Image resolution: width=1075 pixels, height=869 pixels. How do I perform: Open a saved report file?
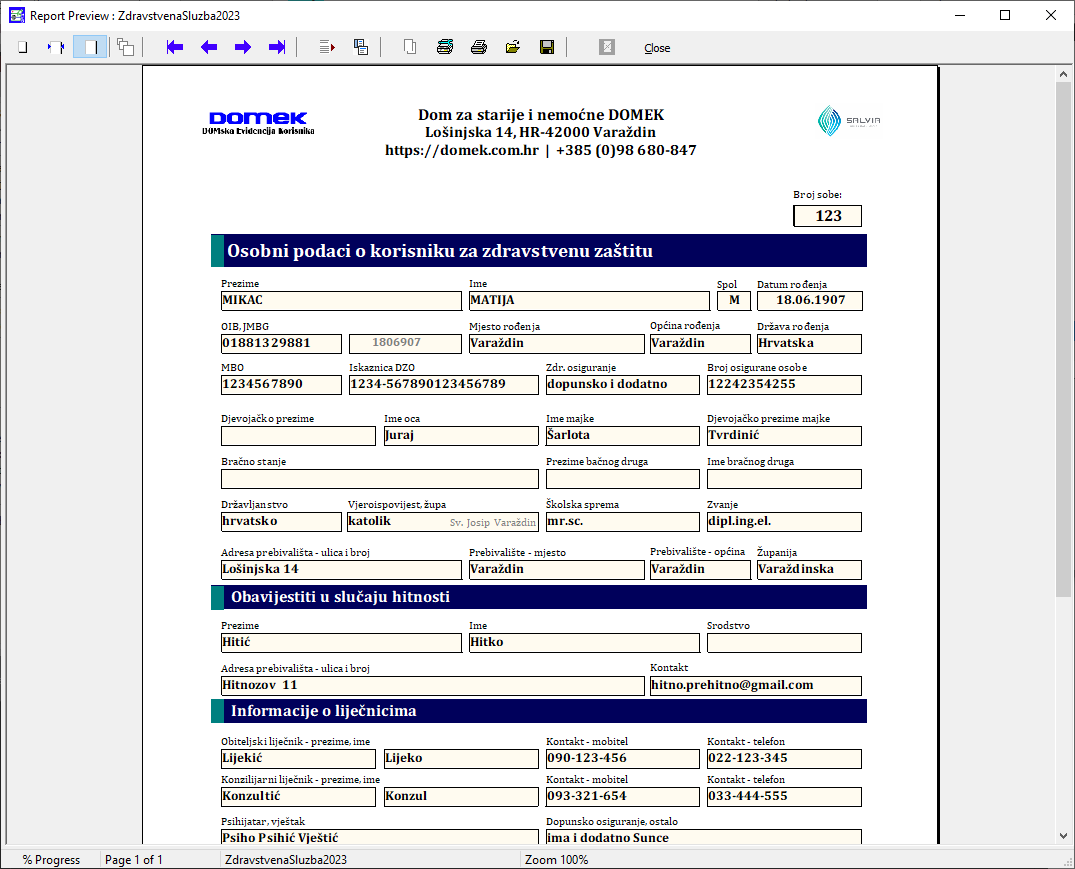pos(513,47)
